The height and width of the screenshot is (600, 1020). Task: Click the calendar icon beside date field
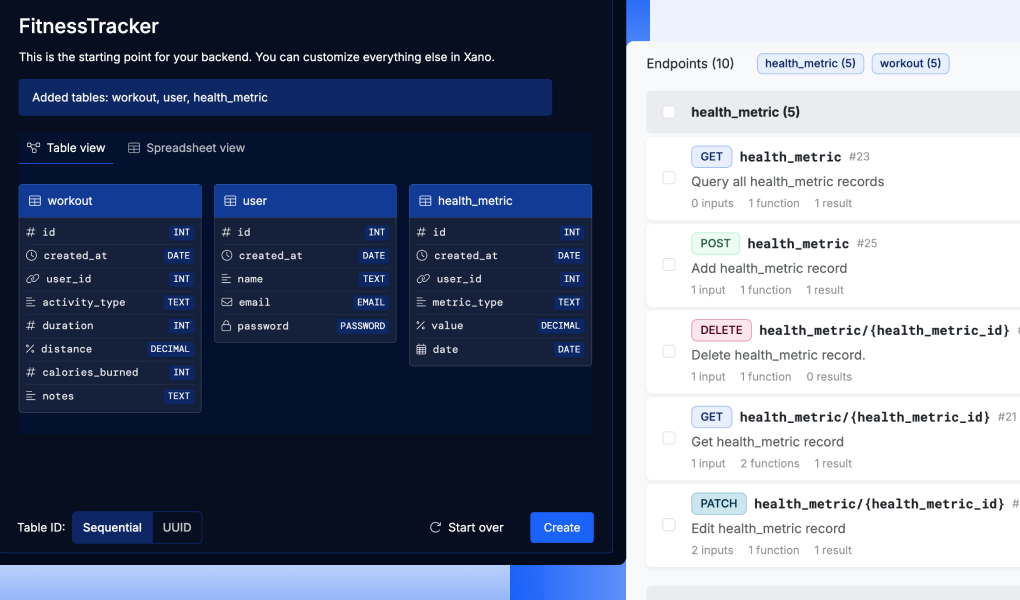point(422,349)
